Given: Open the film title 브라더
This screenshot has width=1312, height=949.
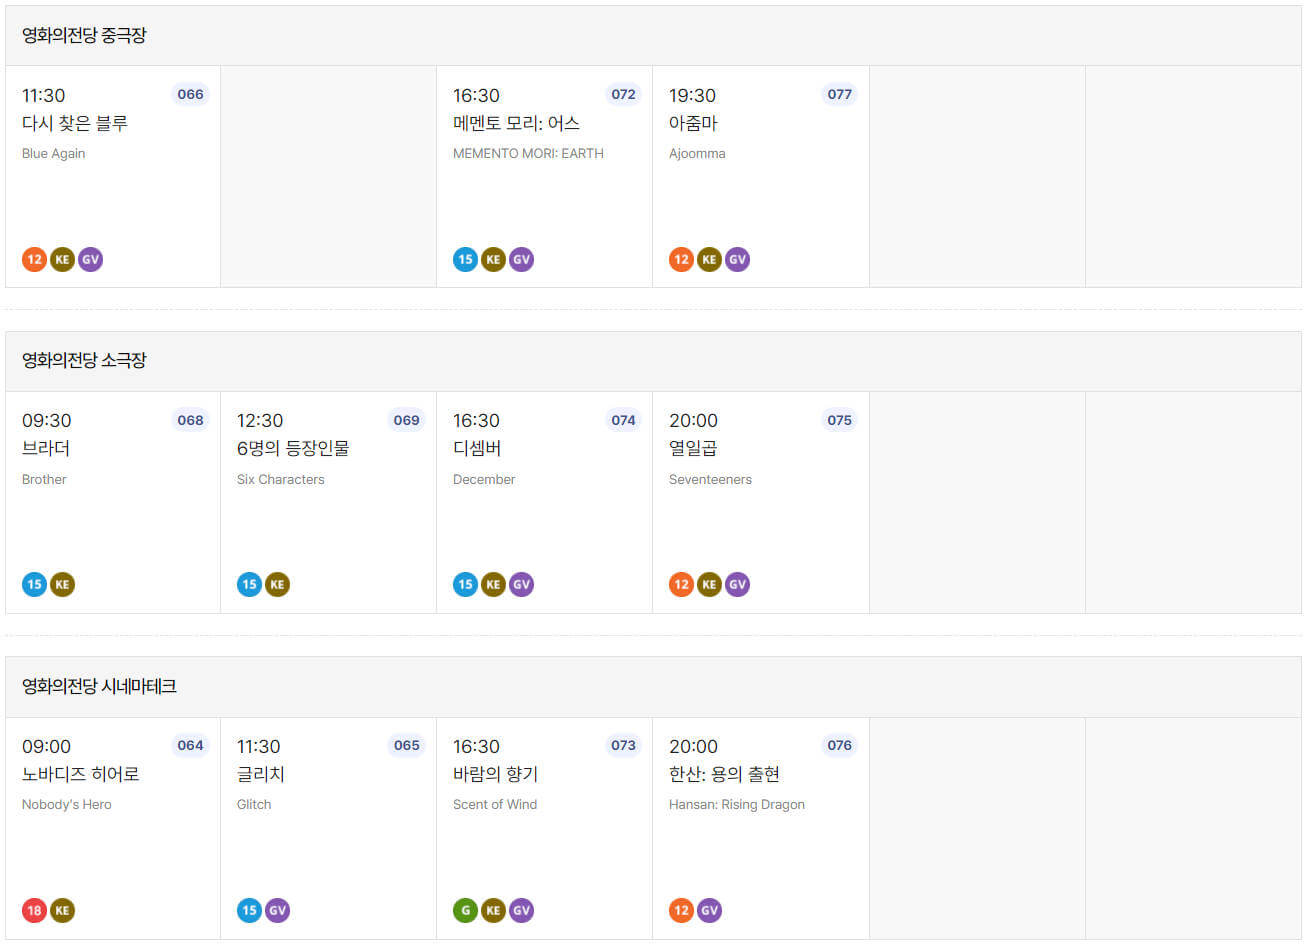Looking at the screenshot, I should point(46,448).
